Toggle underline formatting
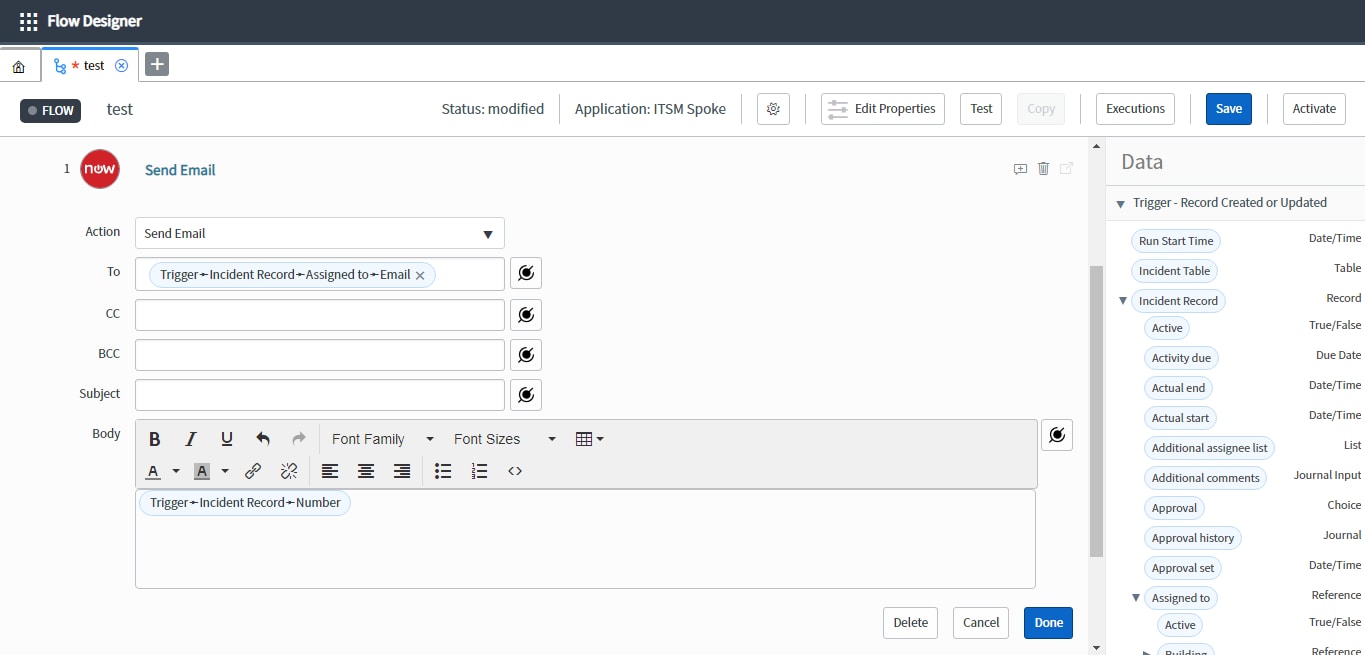 (x=227, y=439)
